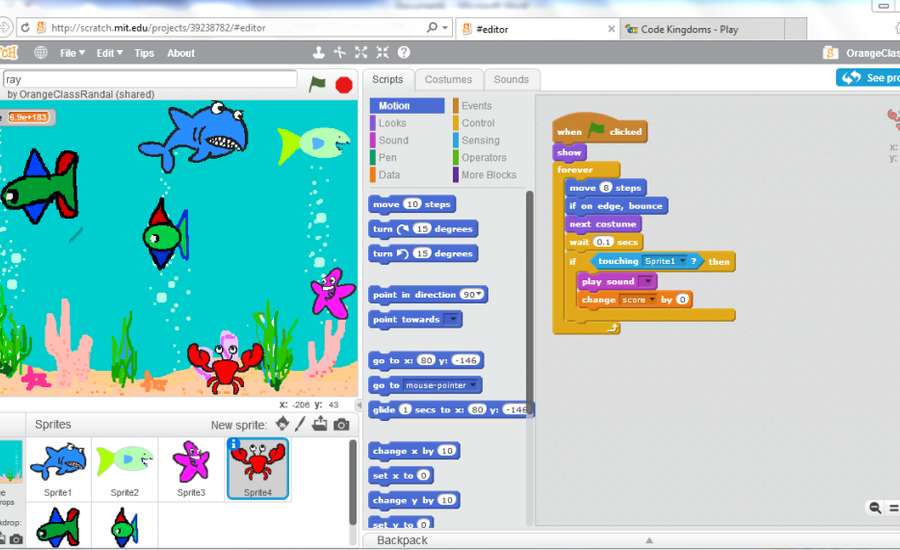The width and height of the screenshot is (900, 550).
Task: Take new sprite photo with camera icon
Action: (x=342, y=425)
